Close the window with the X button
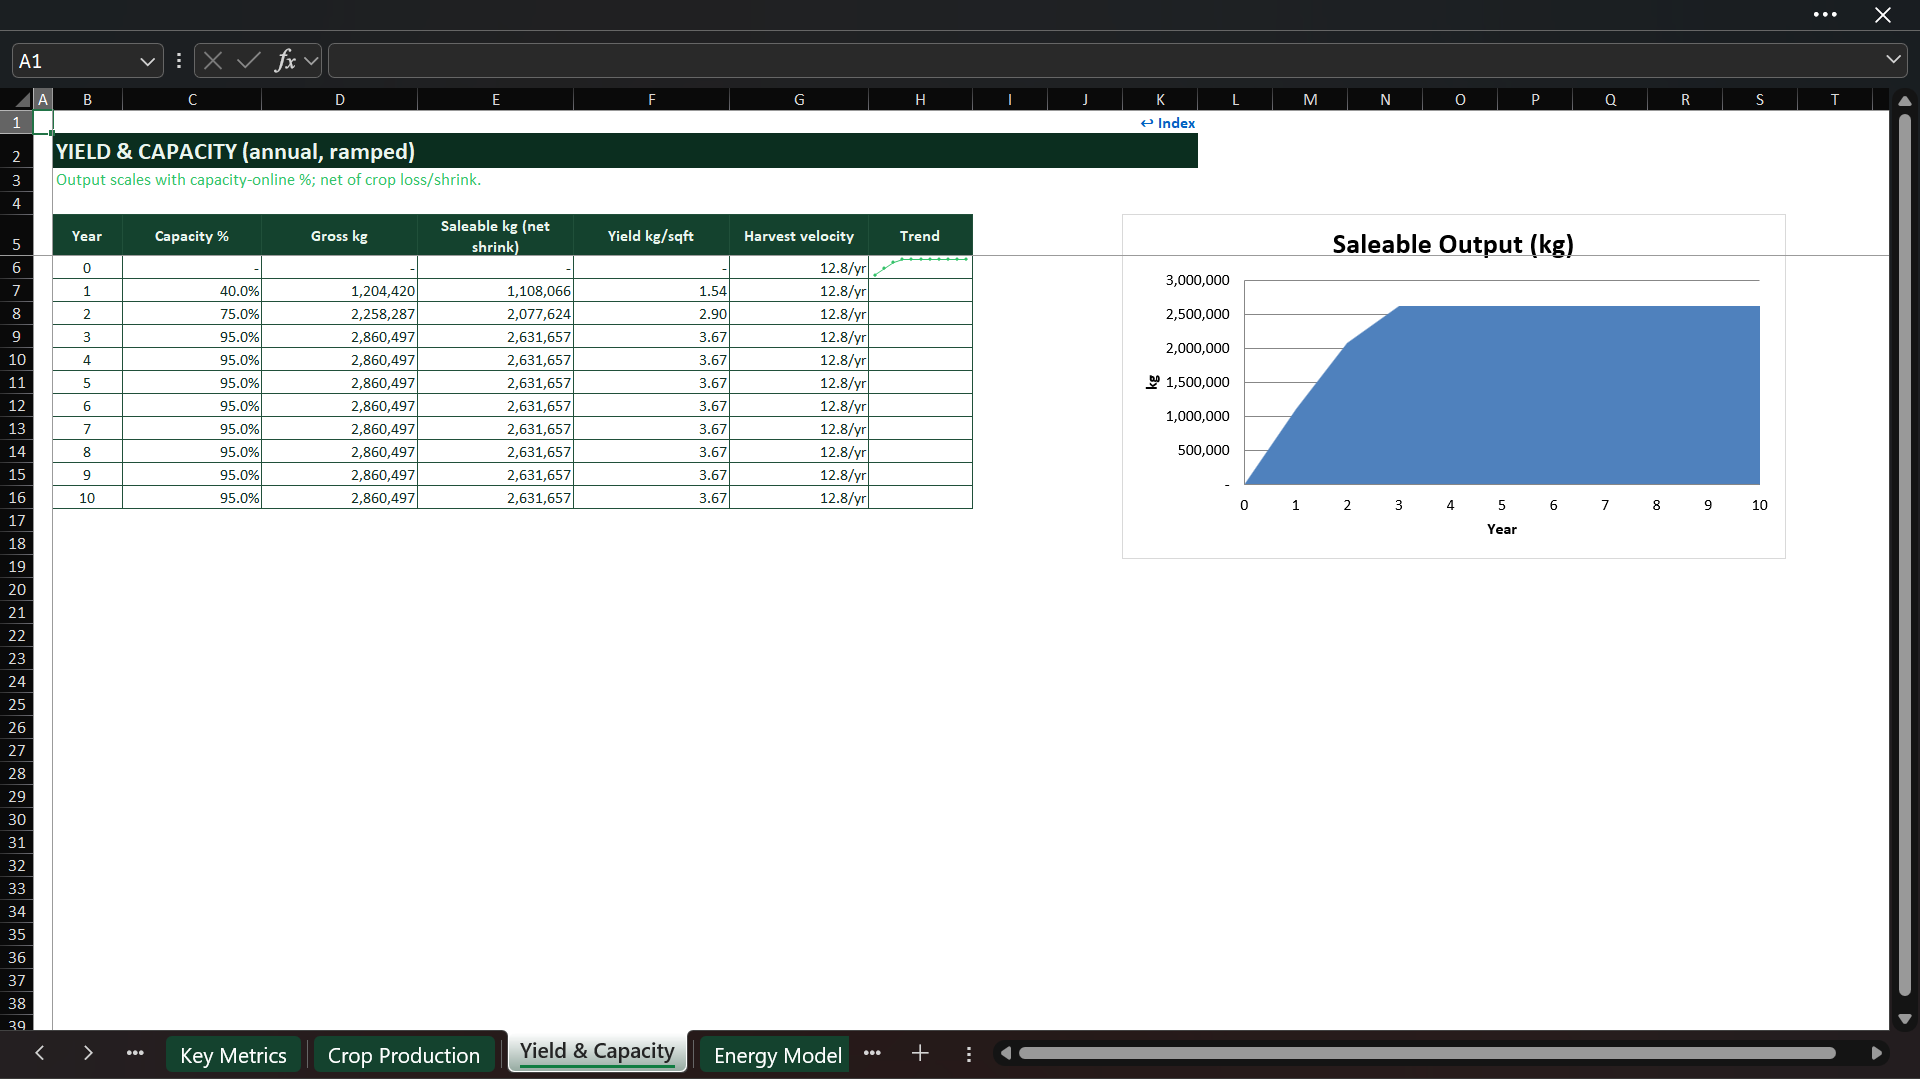The image size is (1920, 1080). [1883, 15]
